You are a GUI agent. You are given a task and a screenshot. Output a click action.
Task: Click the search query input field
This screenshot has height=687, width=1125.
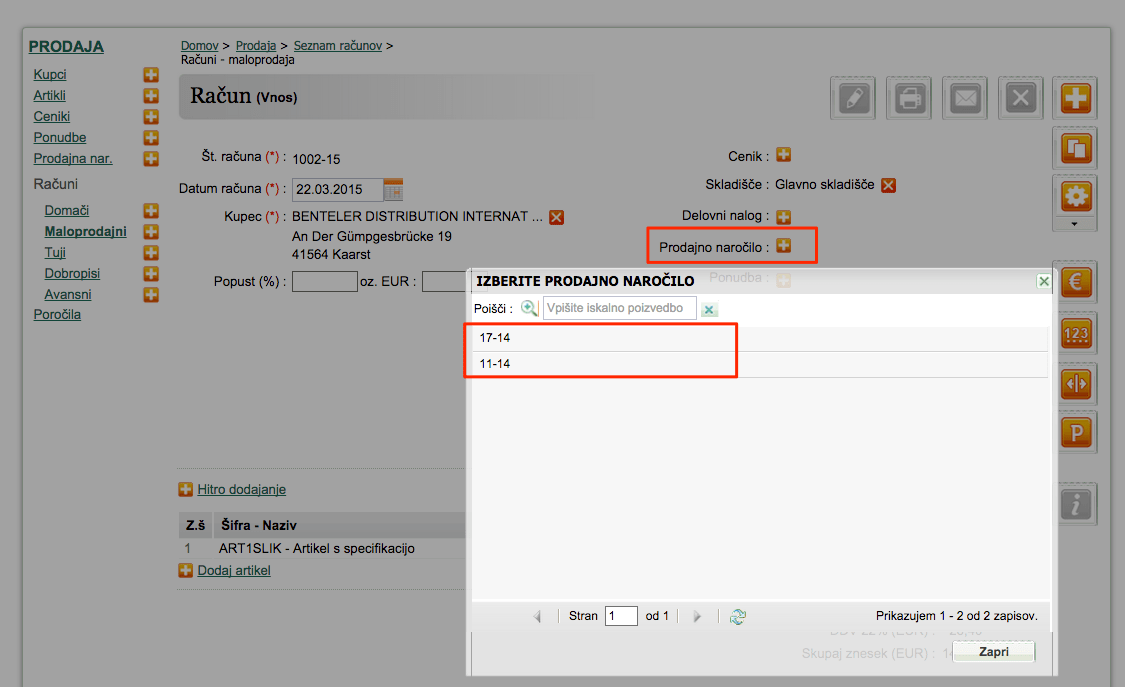(619, 308)
